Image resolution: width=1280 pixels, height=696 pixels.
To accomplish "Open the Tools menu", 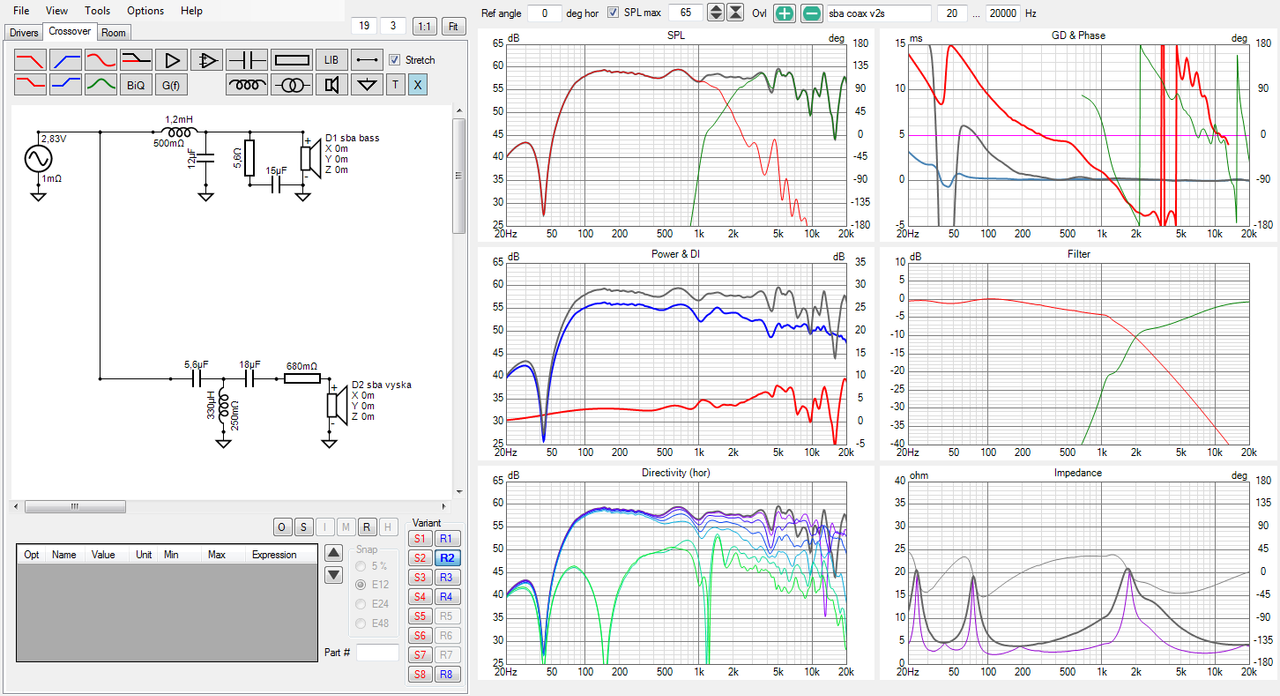I will pos(98,11).
